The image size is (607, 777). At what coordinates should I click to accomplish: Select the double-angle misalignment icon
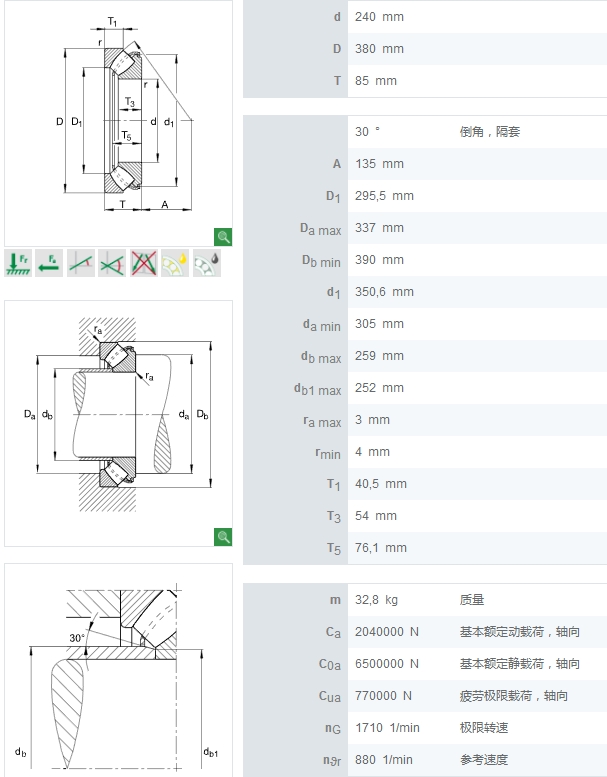click(x=112, y=263)
